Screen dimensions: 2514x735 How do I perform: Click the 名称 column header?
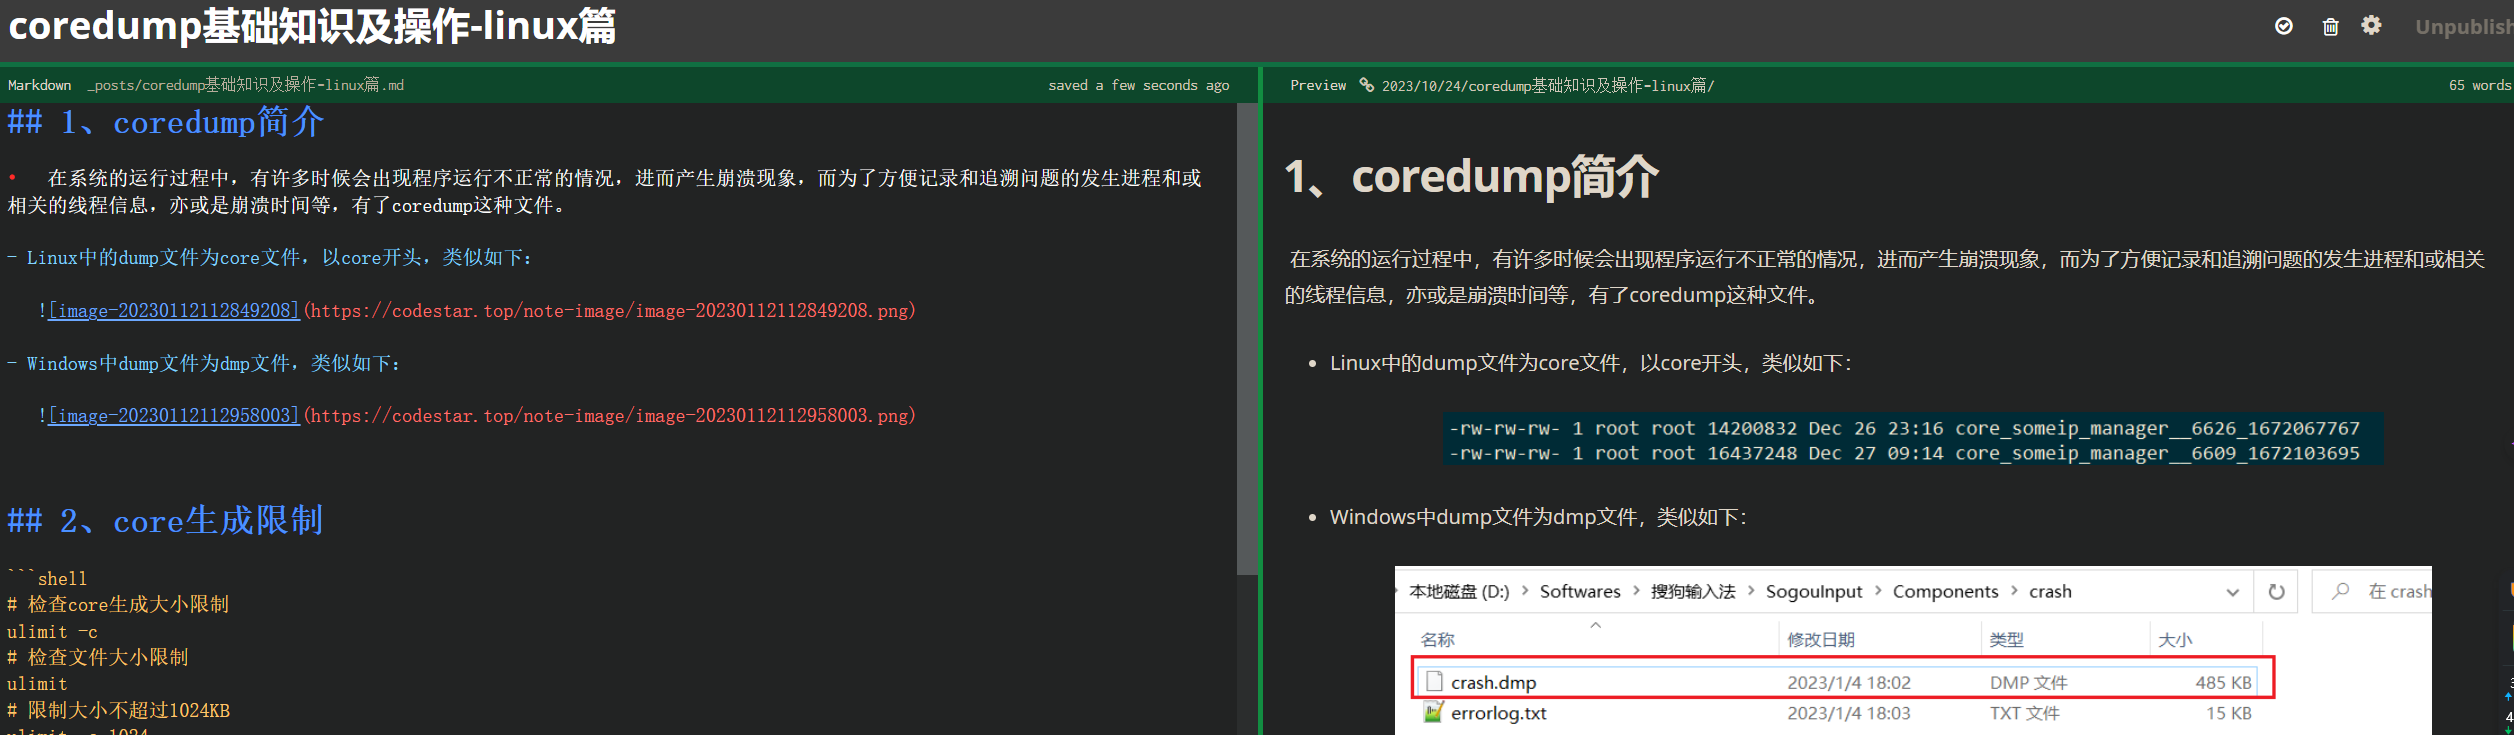(x=1438, y=640)
